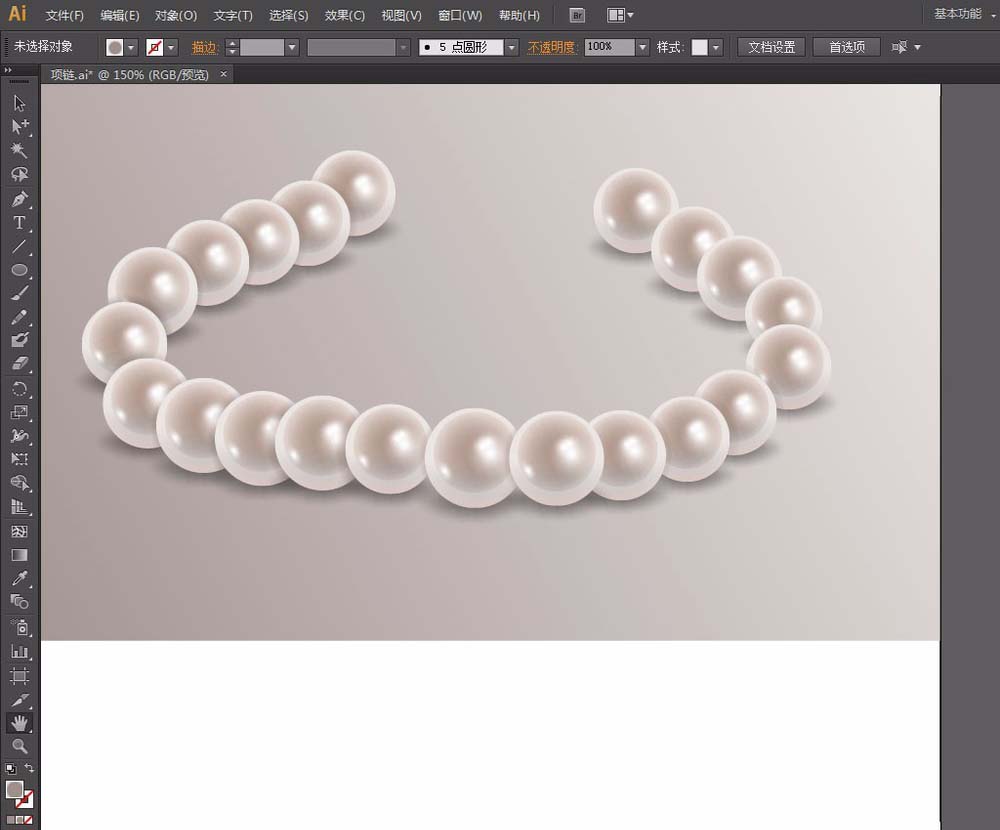This screenshot has height=830, width=1000.
Task: Select the Mesh tool
Action: 19,531
